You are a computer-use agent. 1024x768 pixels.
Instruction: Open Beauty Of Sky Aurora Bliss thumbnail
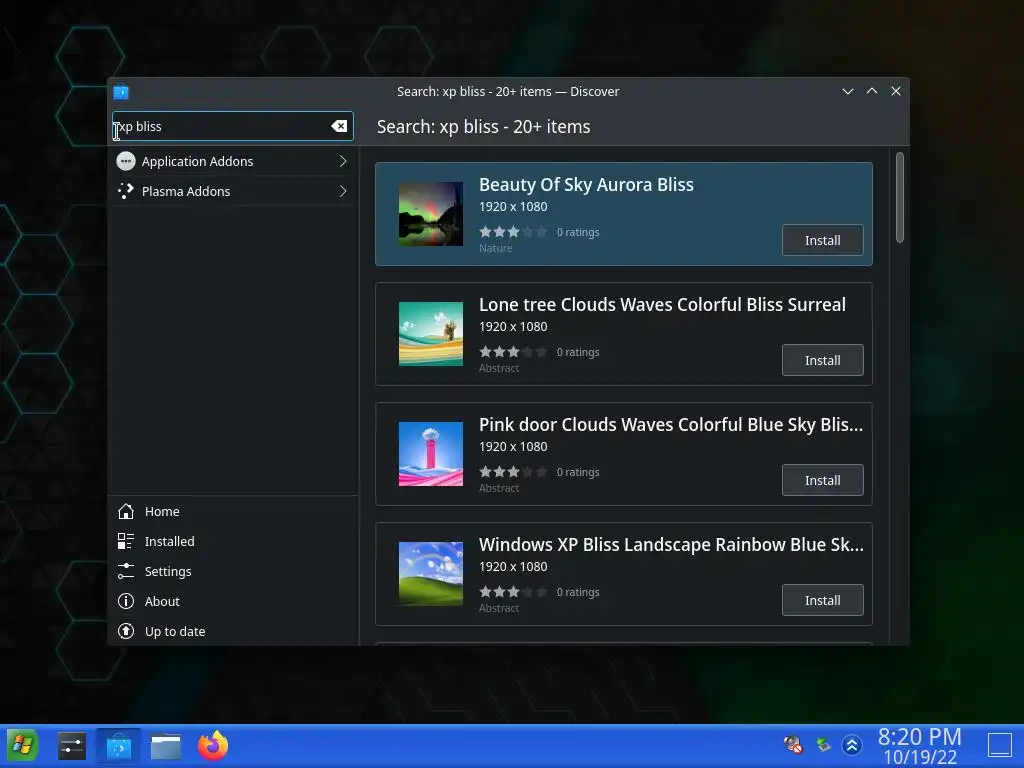pyautogui.click(x=431, y=214)
